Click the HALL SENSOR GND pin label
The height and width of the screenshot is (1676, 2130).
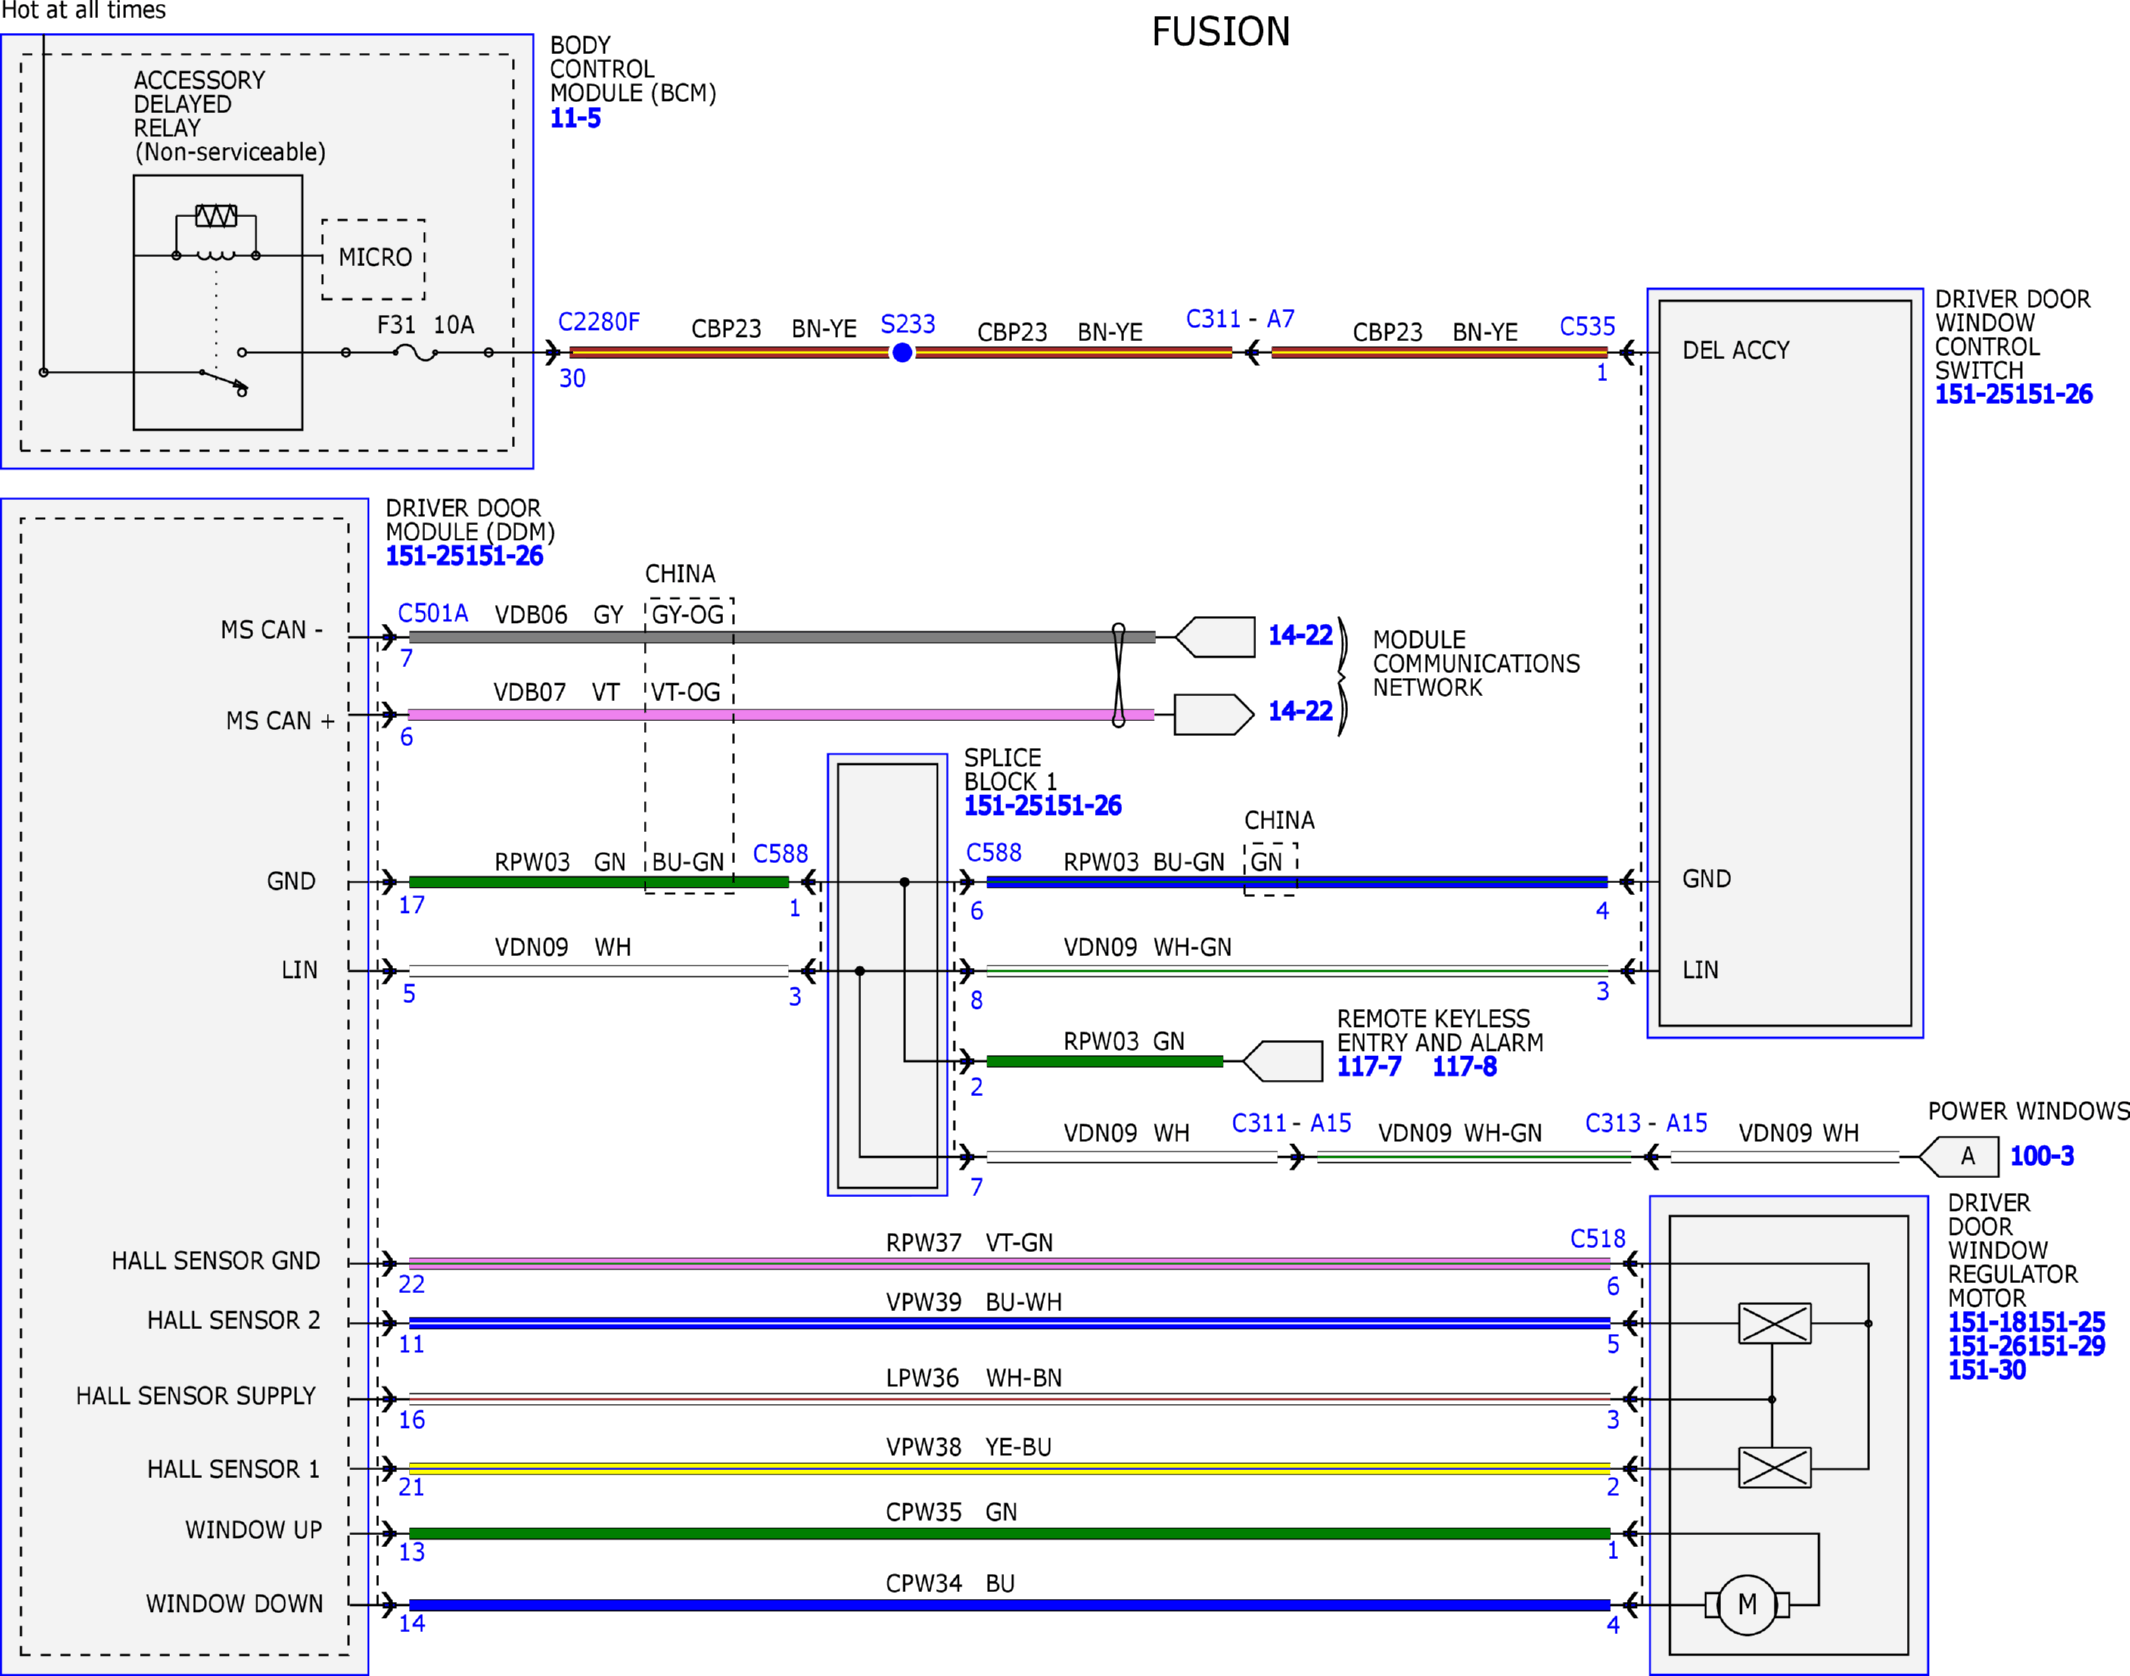tap(216, 1261)
